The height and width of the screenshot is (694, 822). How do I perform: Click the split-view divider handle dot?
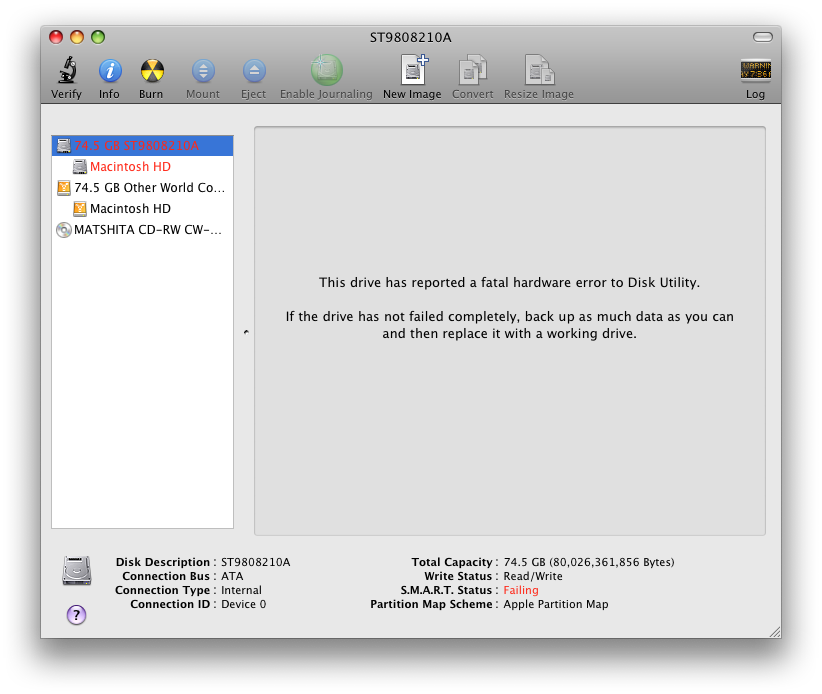coord(246,332)
